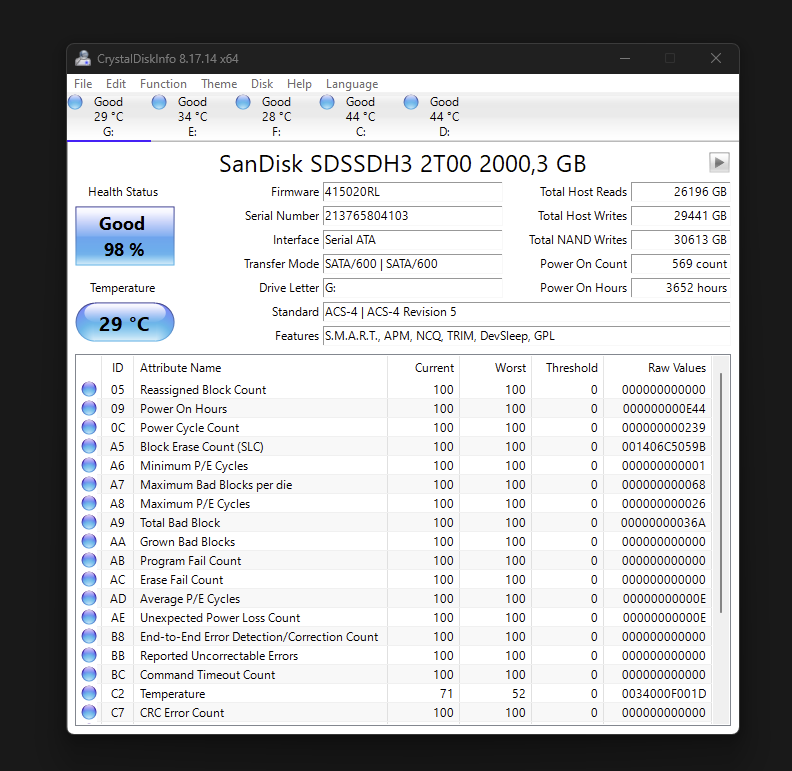This screenshot has width=792, height=771.
Task: Click the Good 98 % health status button
Action: coord(125,236)
